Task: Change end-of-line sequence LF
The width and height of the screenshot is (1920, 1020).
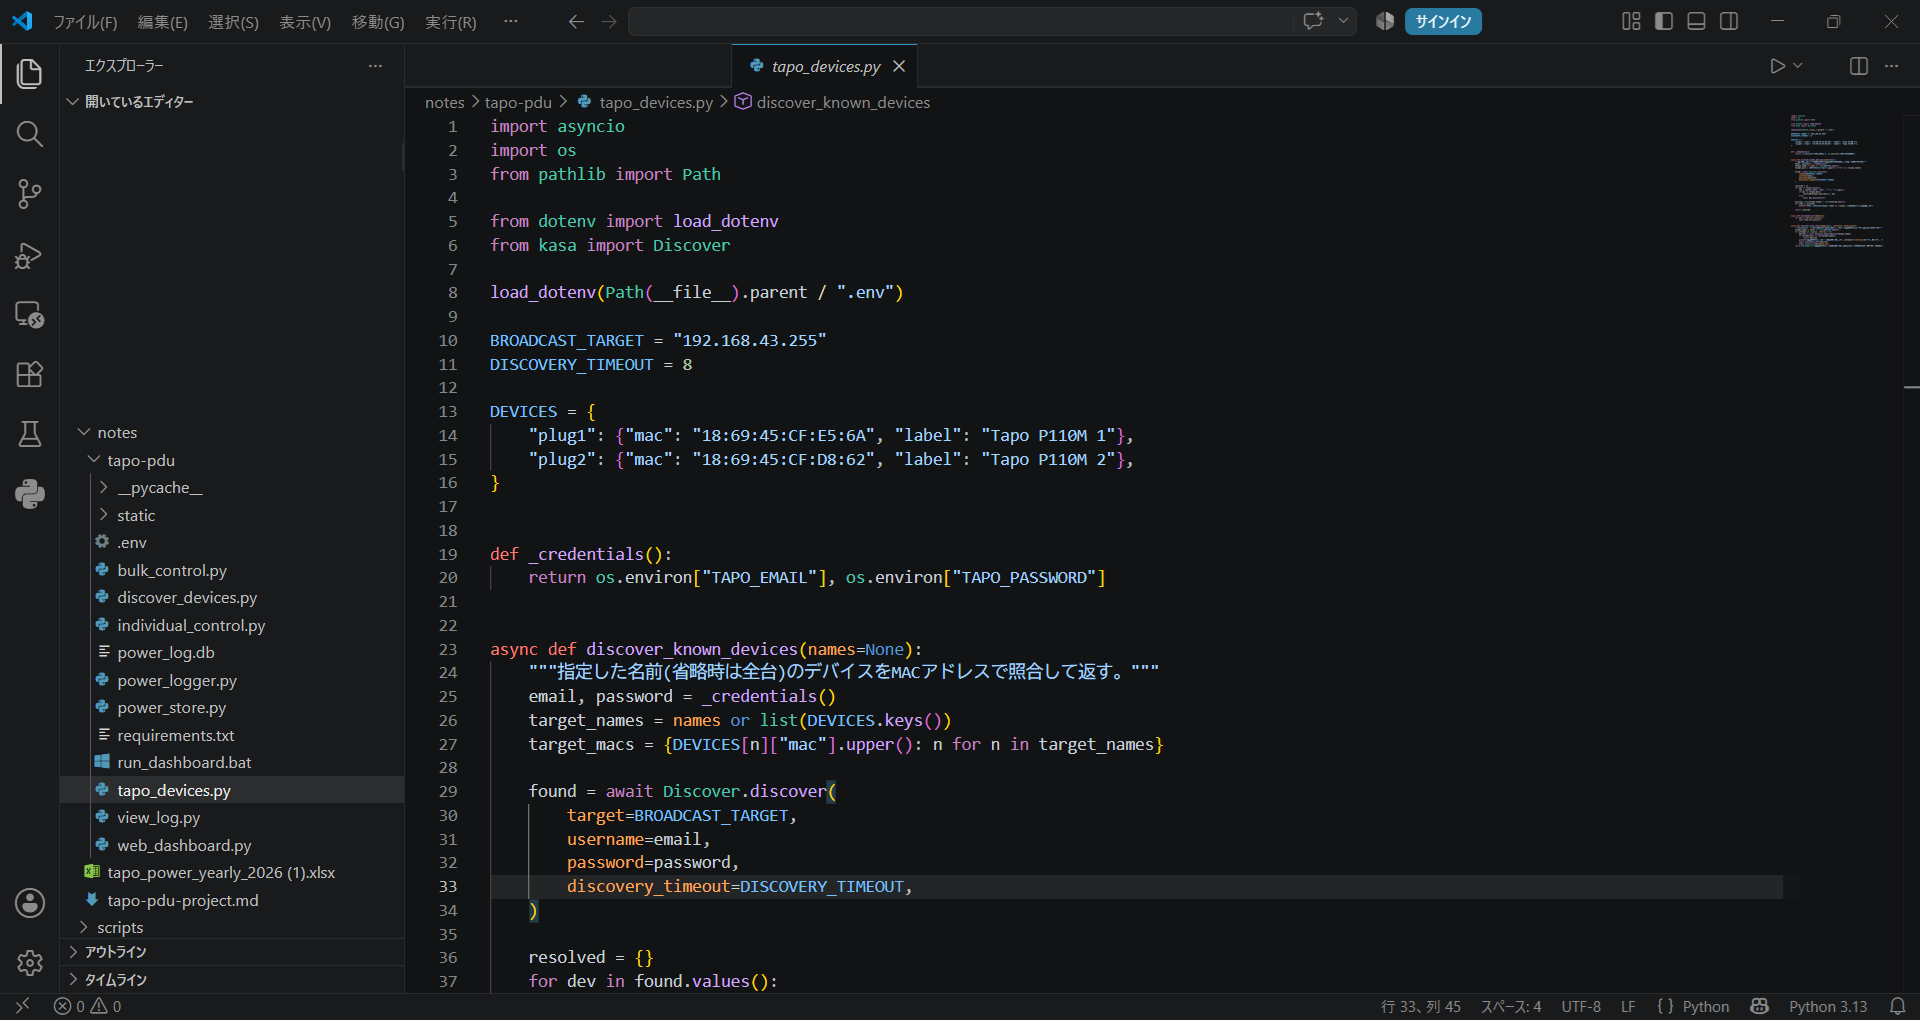Action: 1628,1006
